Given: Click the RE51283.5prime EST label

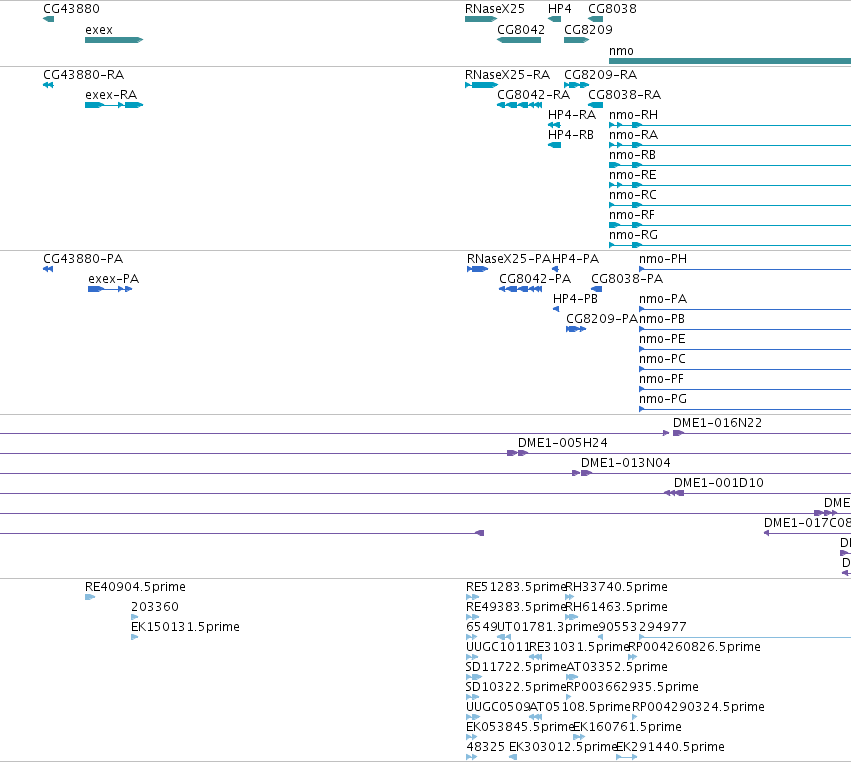Looking at the screenshot, I should point(516,587).
